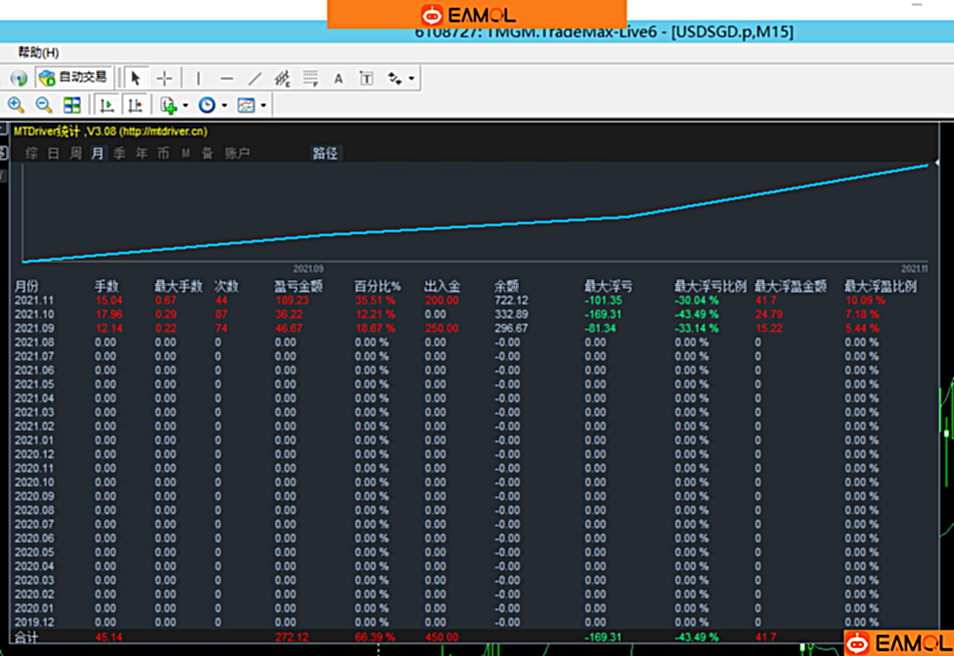This screenshot has height=656, width=954.
Task: Expand the arrows tool dropdown arrow
Action: tap(411, 79)
